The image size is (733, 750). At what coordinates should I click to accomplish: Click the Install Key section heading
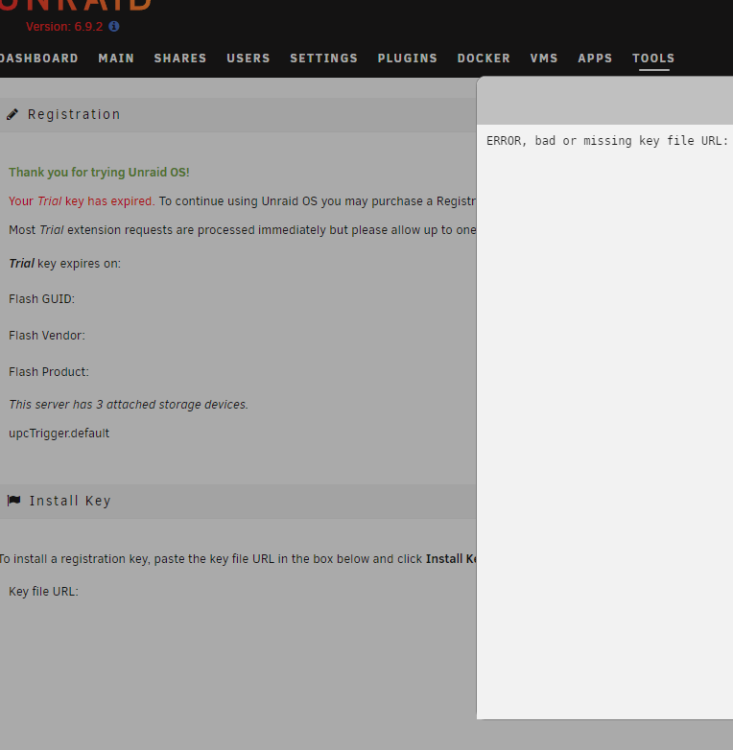pyautogui.click(x=70, y=501)
